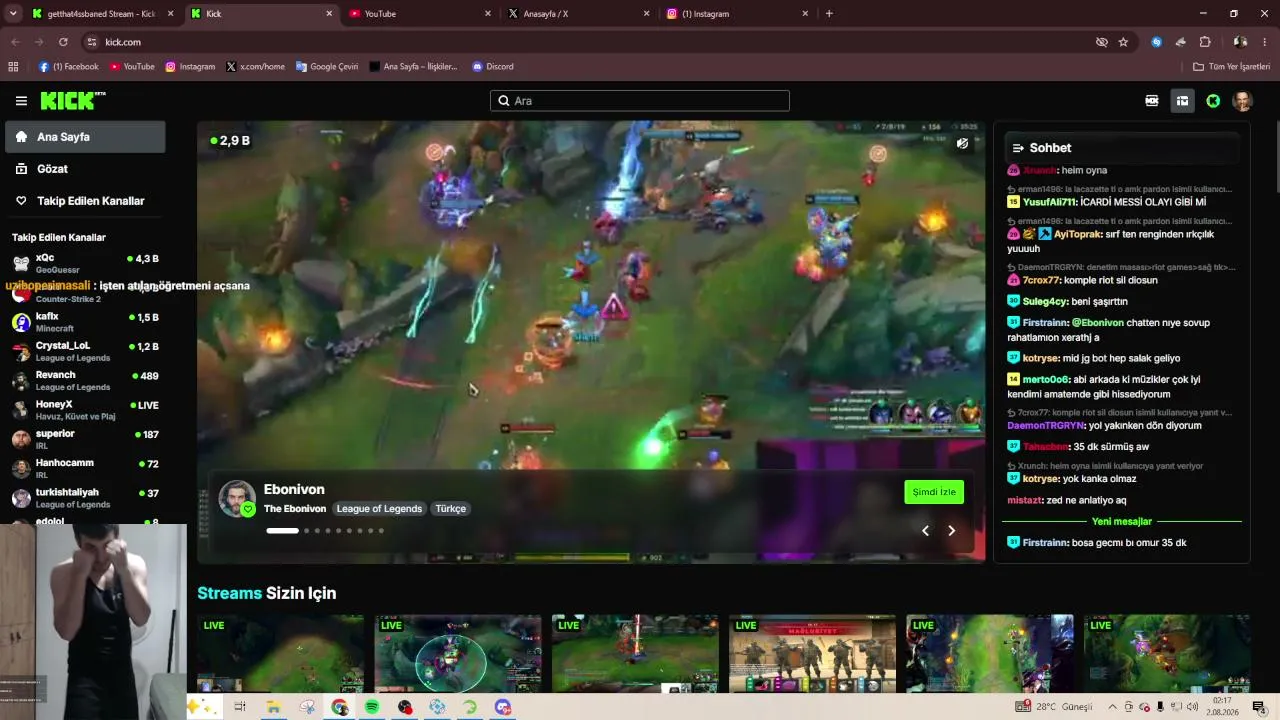
Task: Open xQc channel in followed list
Action: click(x=85, y=263)
